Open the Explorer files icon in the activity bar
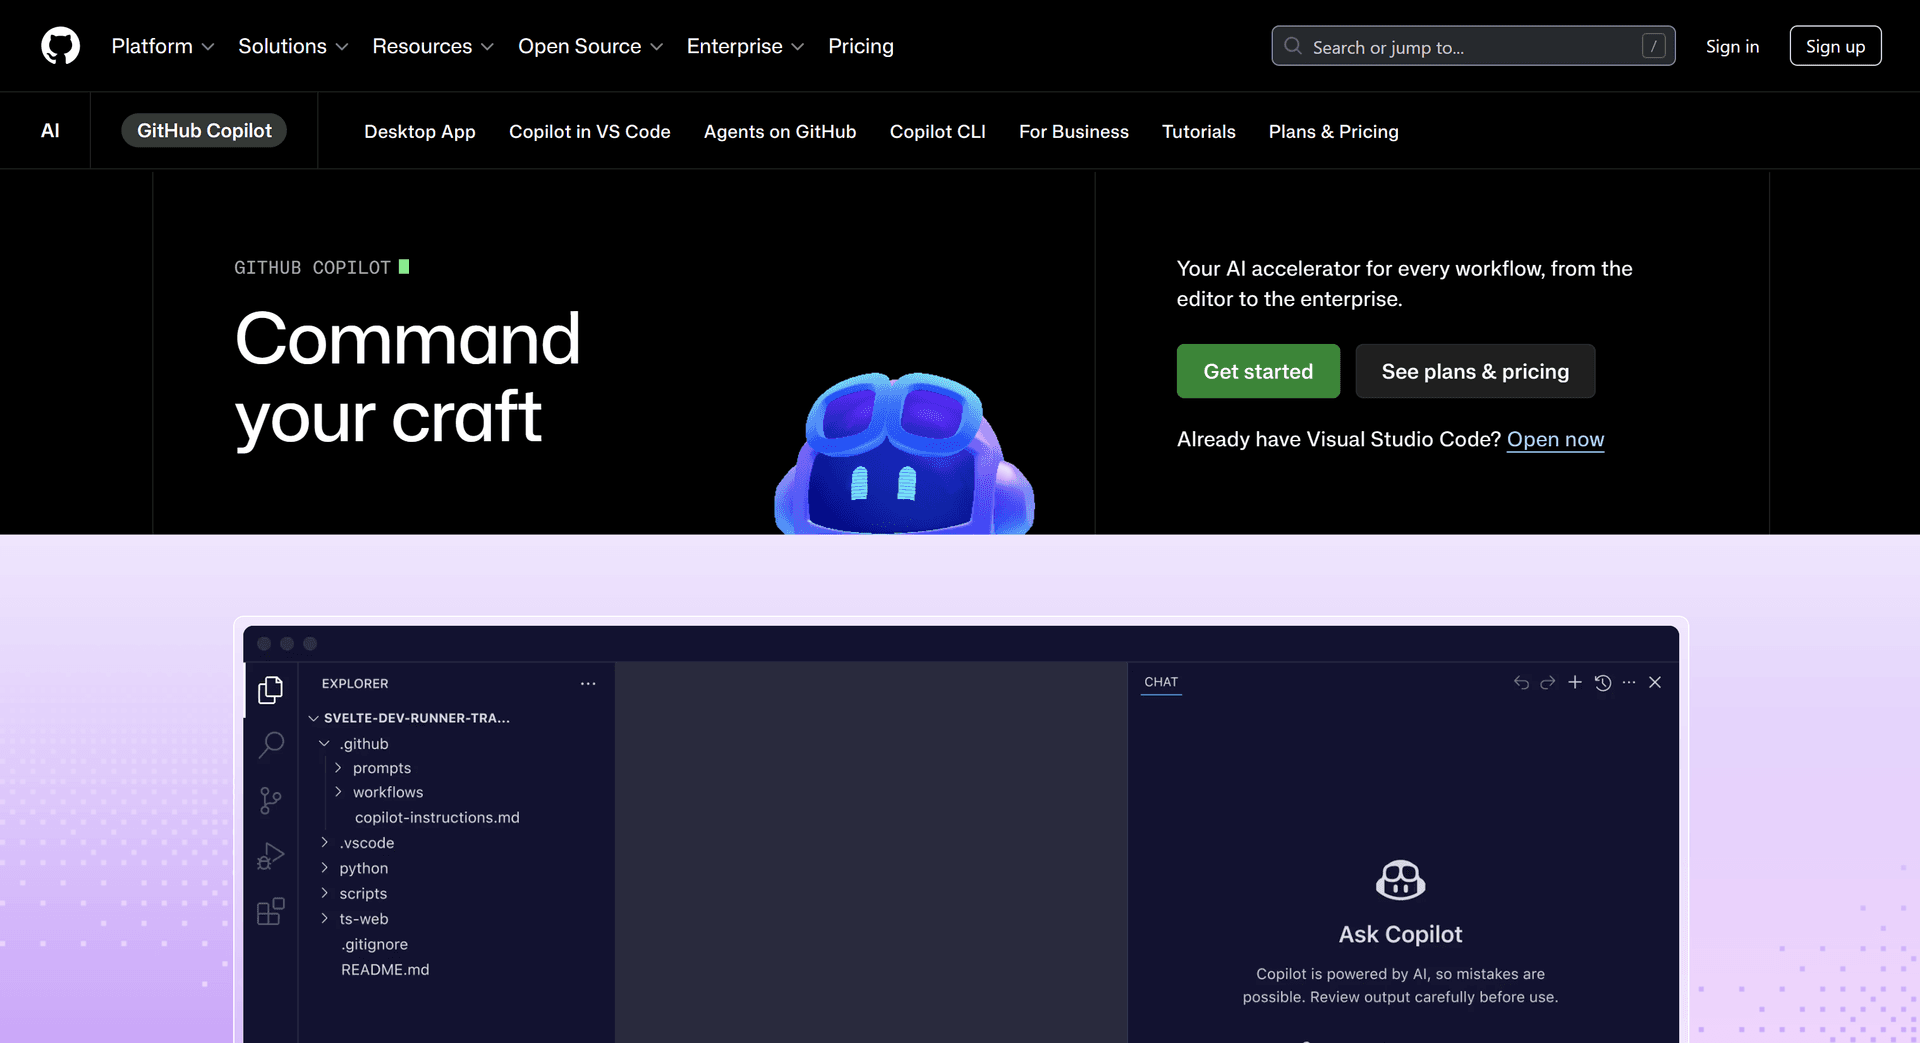Screen dimensions: 1920x1043 (270, 690)
